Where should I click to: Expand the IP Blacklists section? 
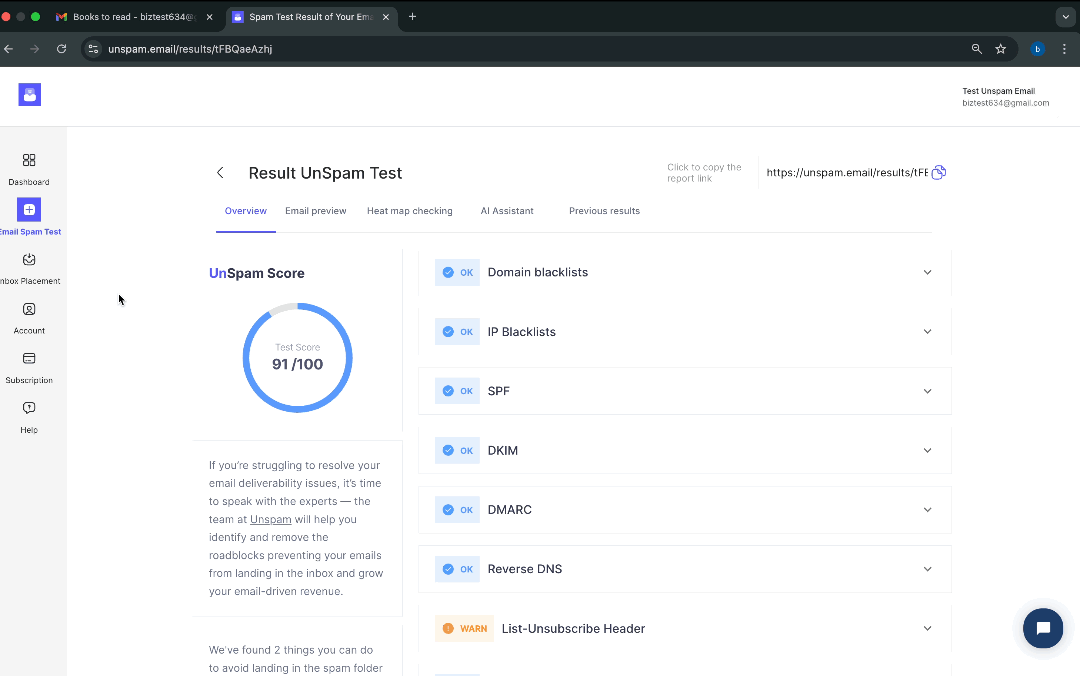point(927,331)
